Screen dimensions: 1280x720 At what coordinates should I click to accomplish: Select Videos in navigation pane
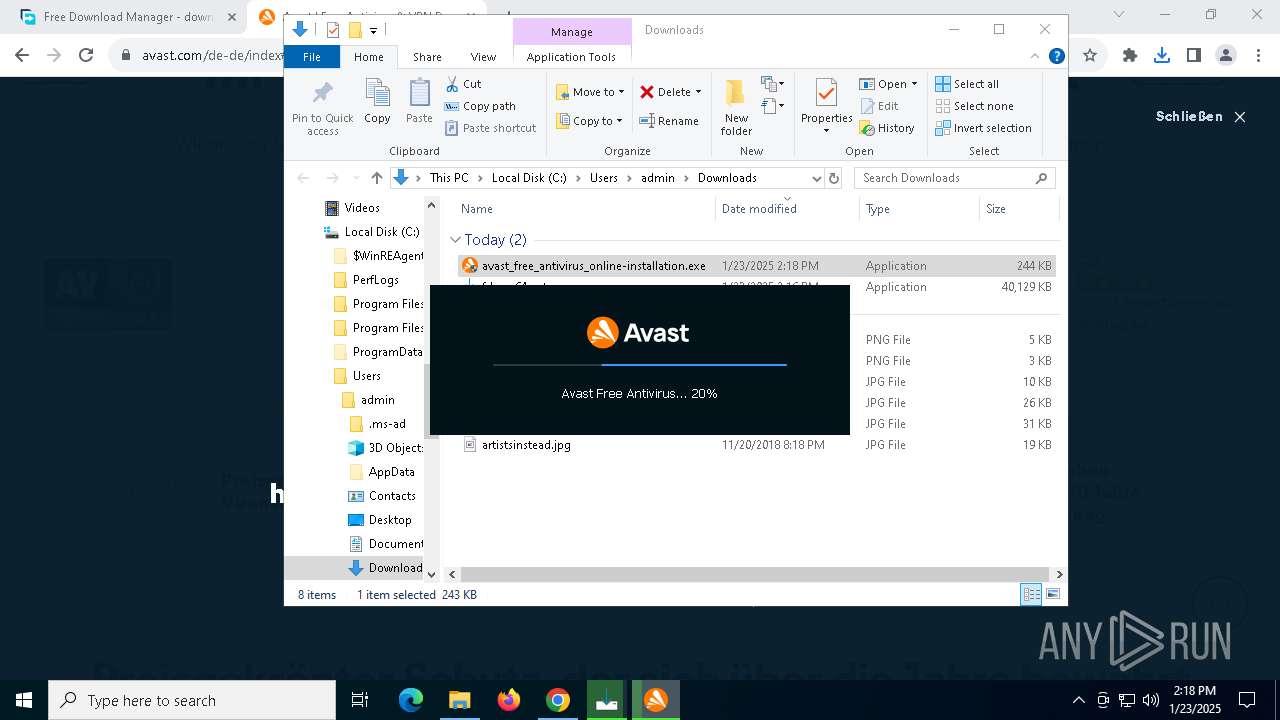coord(352,208)
